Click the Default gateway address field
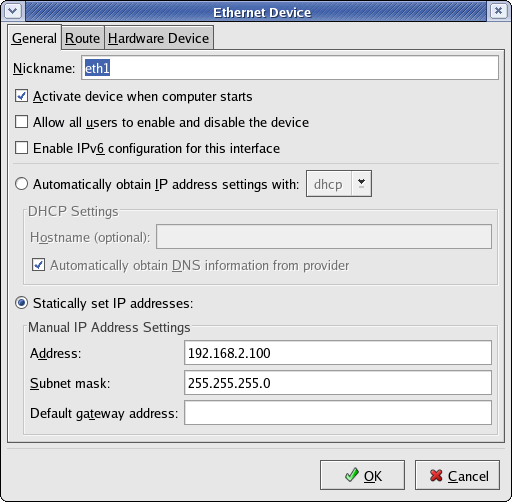512x502 pixels. click(x=338, y=413)
